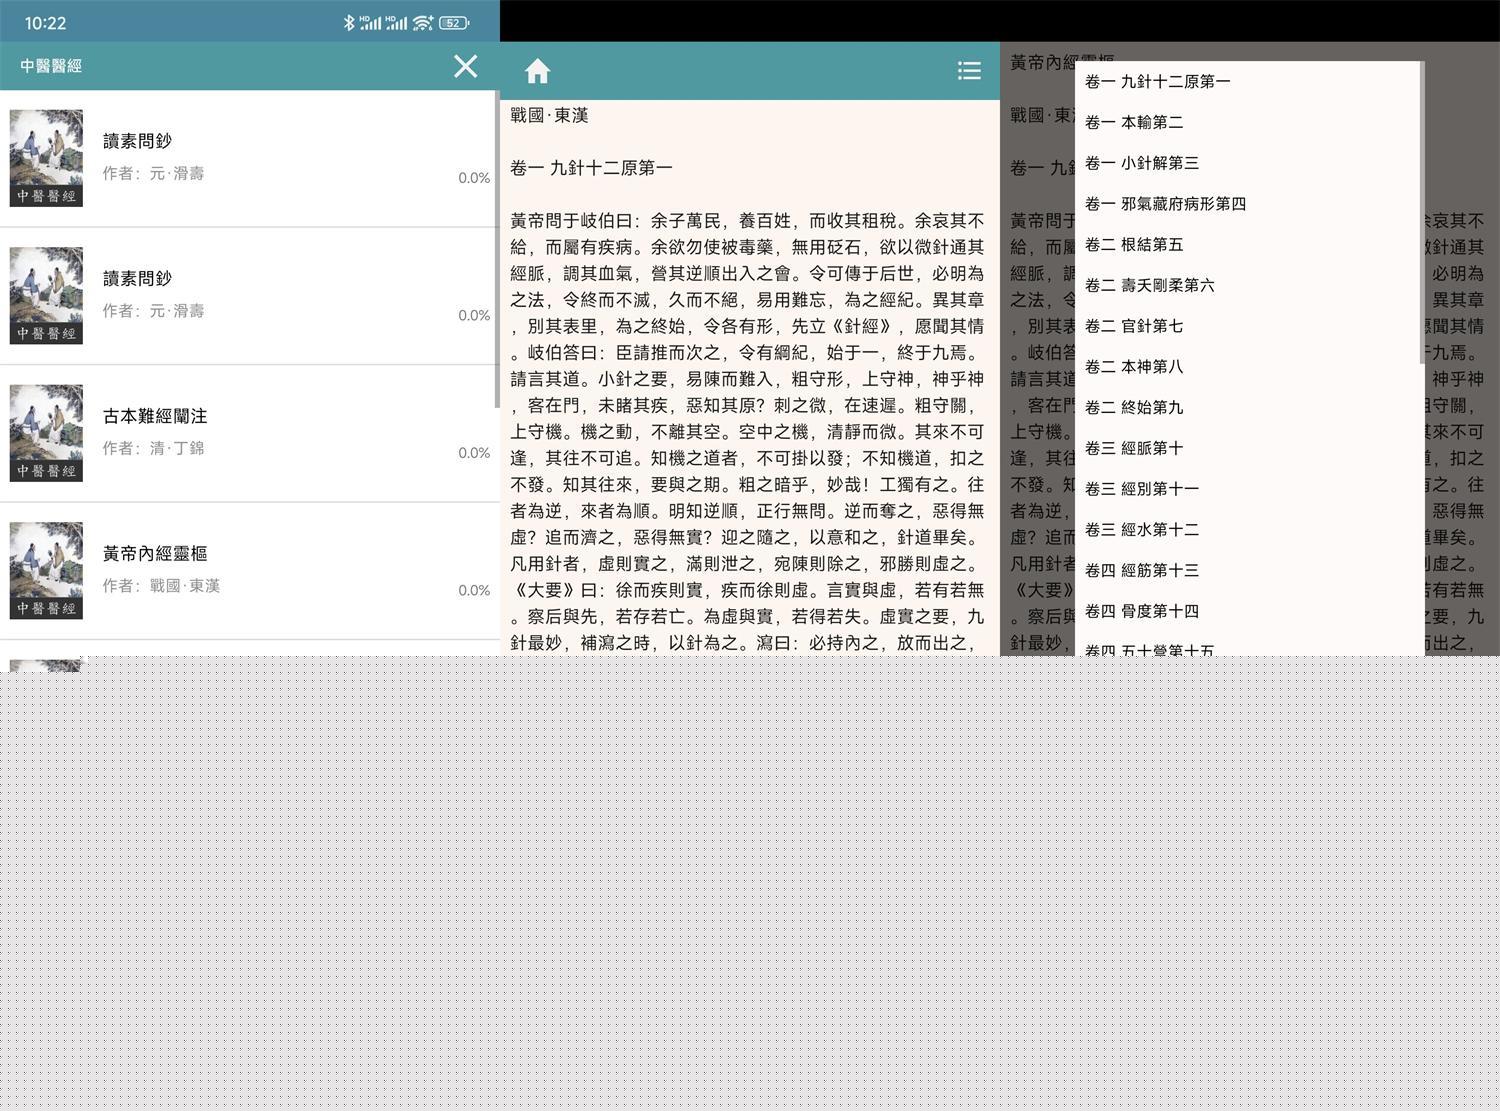Click the 中醫醫經 header title

tap(51, 66)
